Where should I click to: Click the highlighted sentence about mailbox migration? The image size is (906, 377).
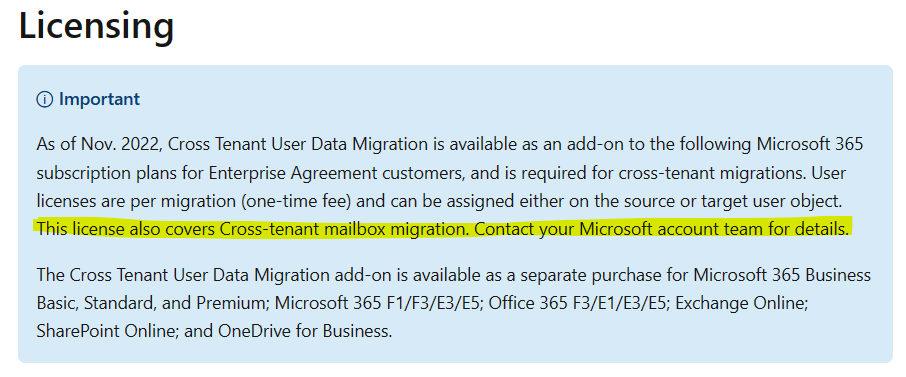pos(443,230)
